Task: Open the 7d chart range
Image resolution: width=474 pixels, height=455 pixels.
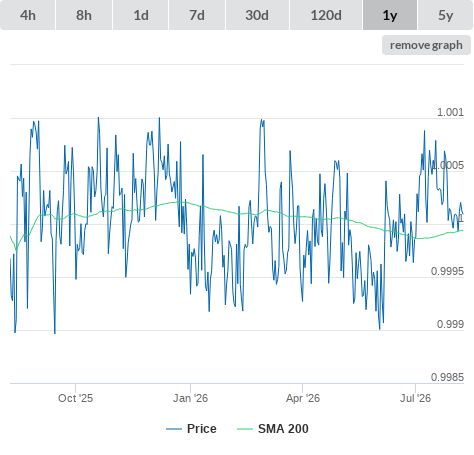Action: (197, 15)
